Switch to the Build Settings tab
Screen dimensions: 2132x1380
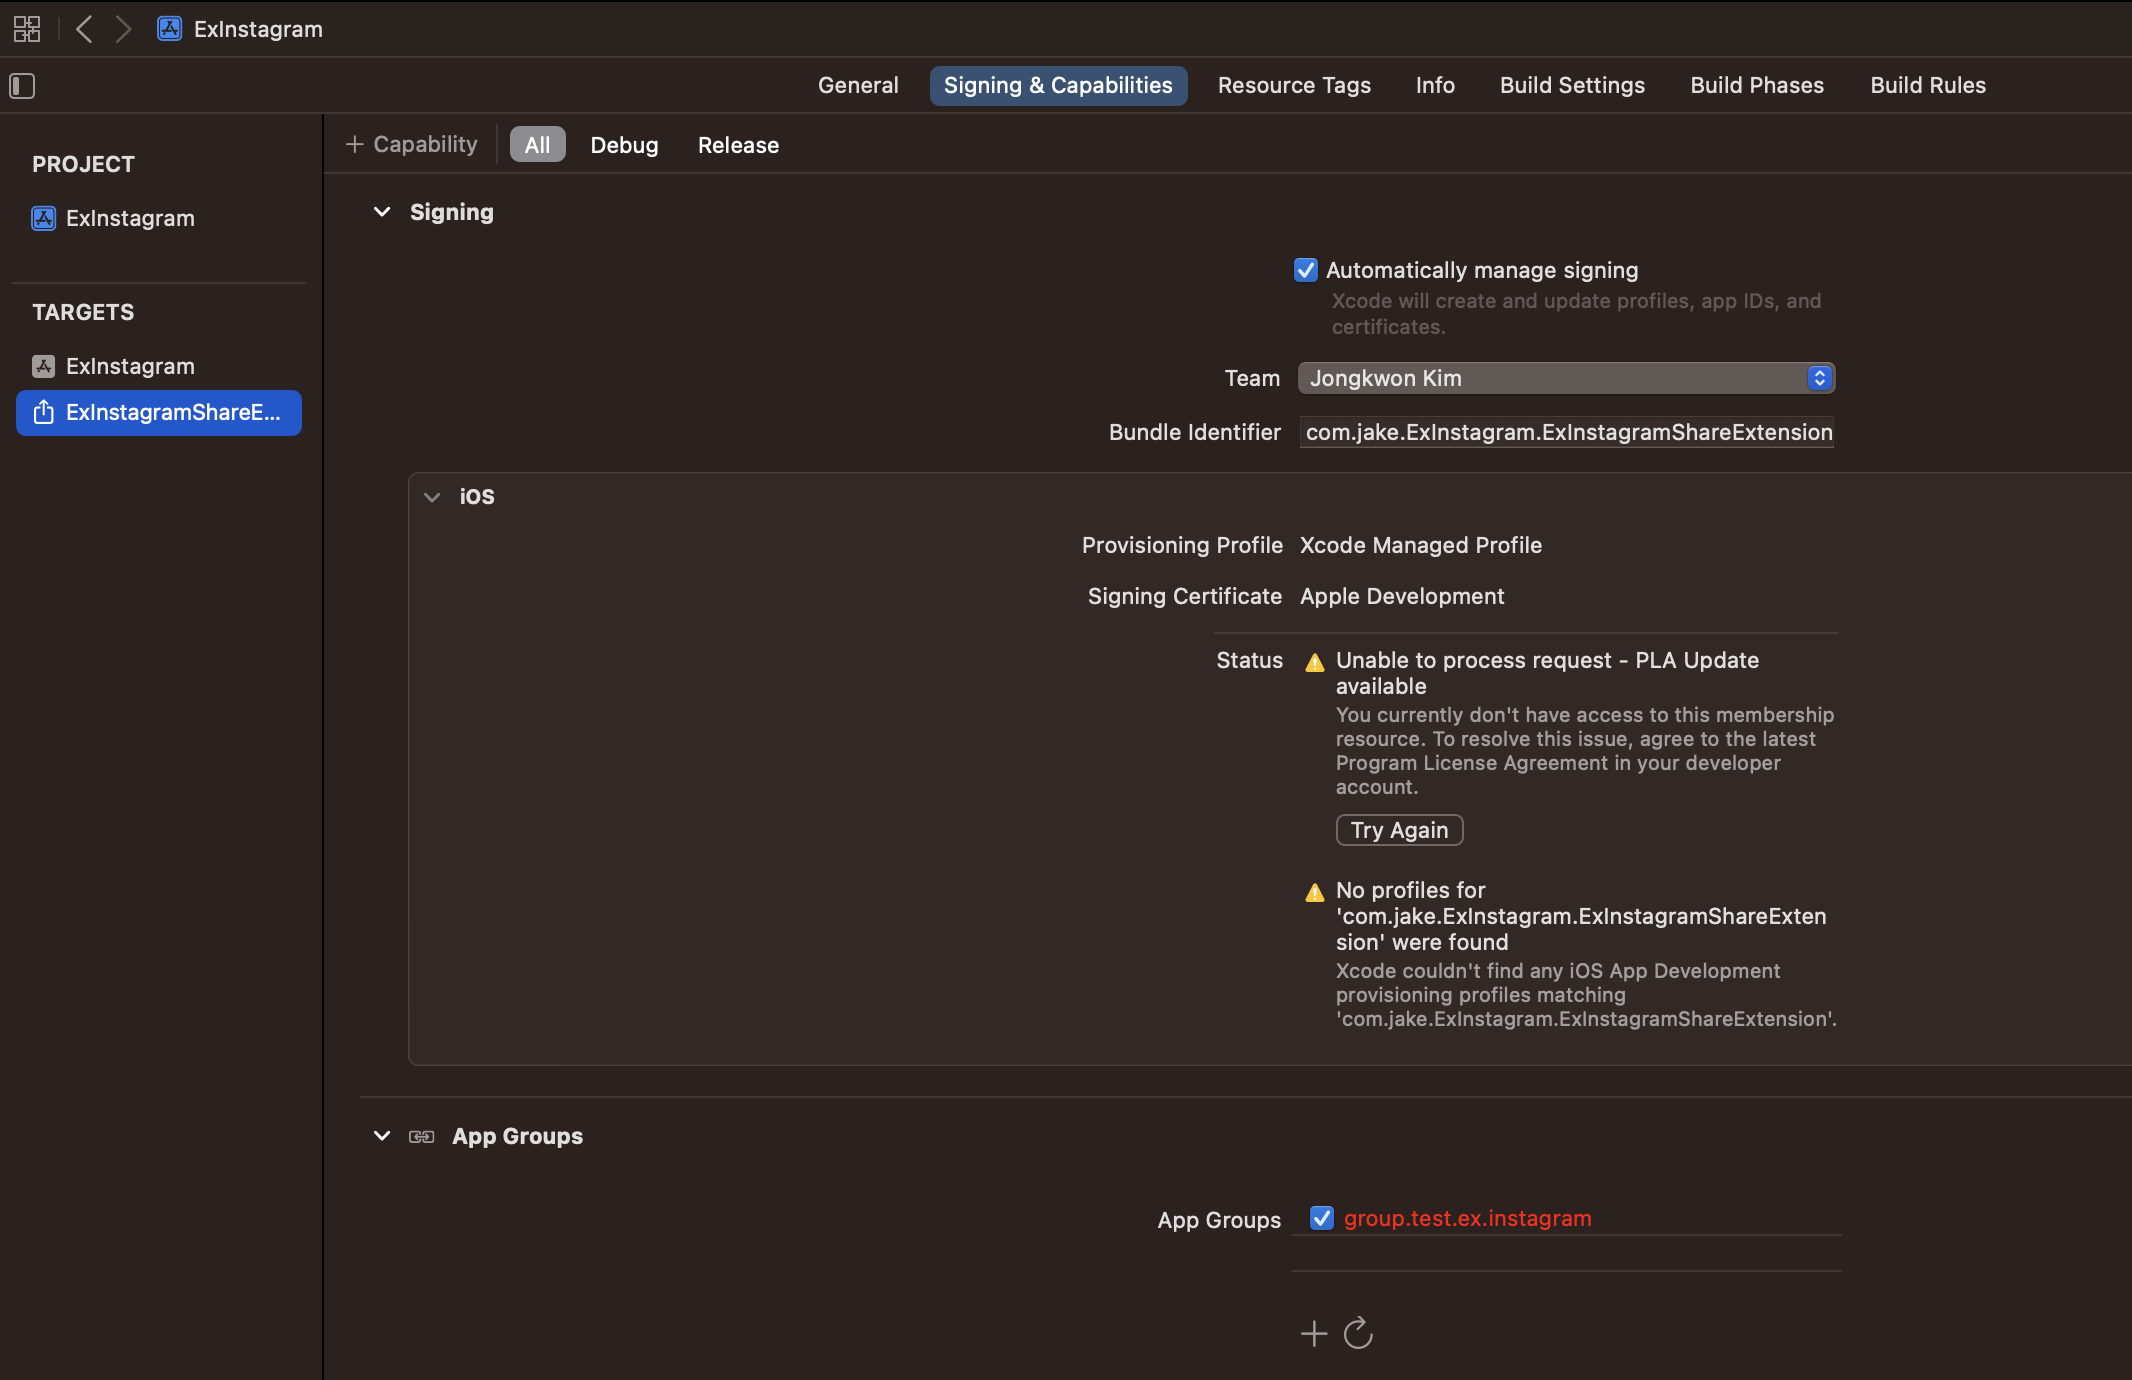(1572, 86)
